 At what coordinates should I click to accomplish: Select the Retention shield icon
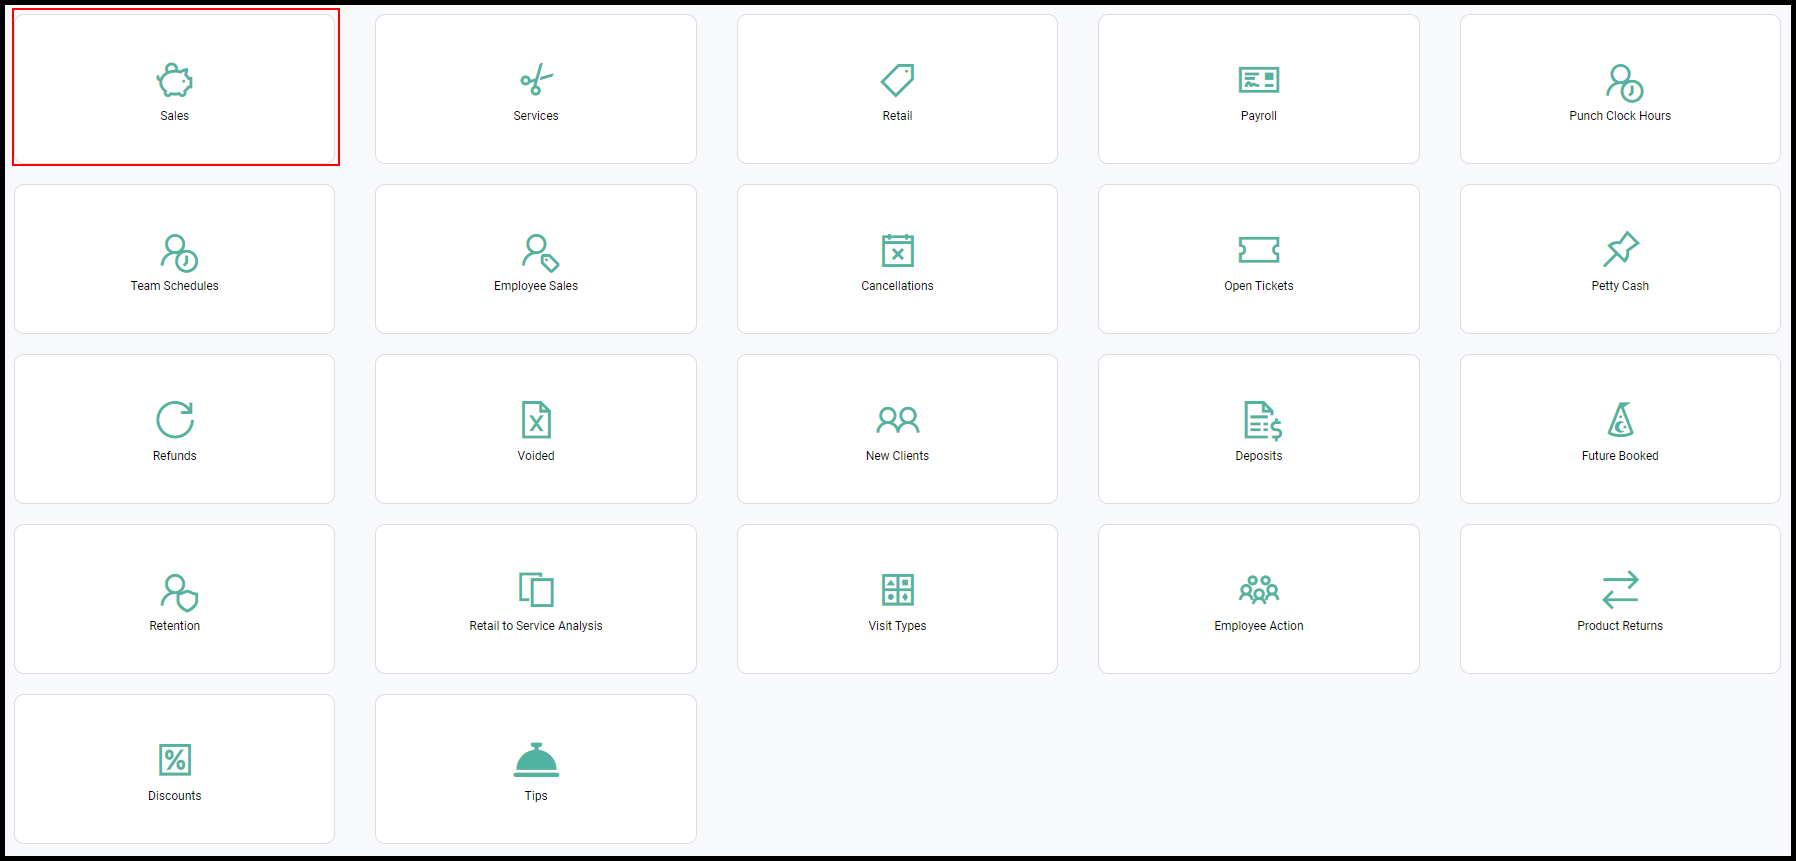[x=179, y=593]
